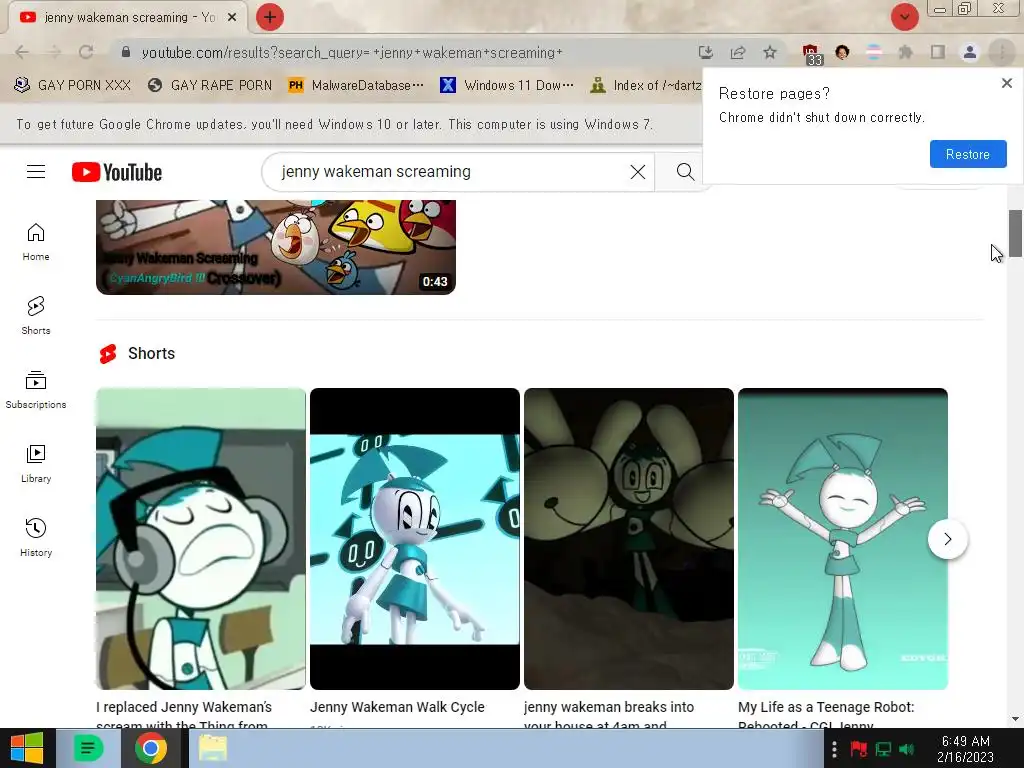Open the Chrome profile avatar icon
The image size is (1024, 768).
(x=970, y=52)
